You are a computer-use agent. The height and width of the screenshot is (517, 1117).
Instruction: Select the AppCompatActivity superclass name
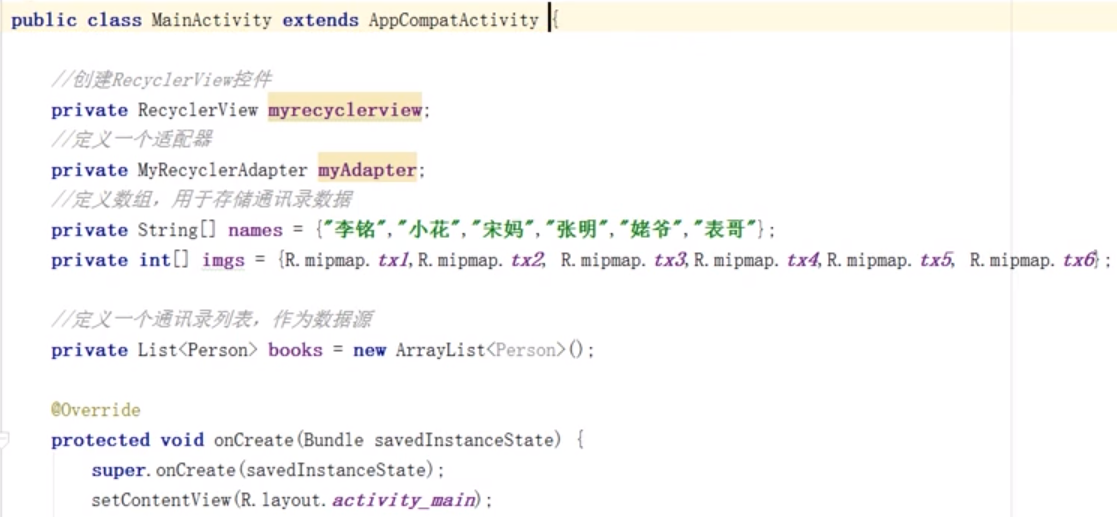tap(453, 20)
